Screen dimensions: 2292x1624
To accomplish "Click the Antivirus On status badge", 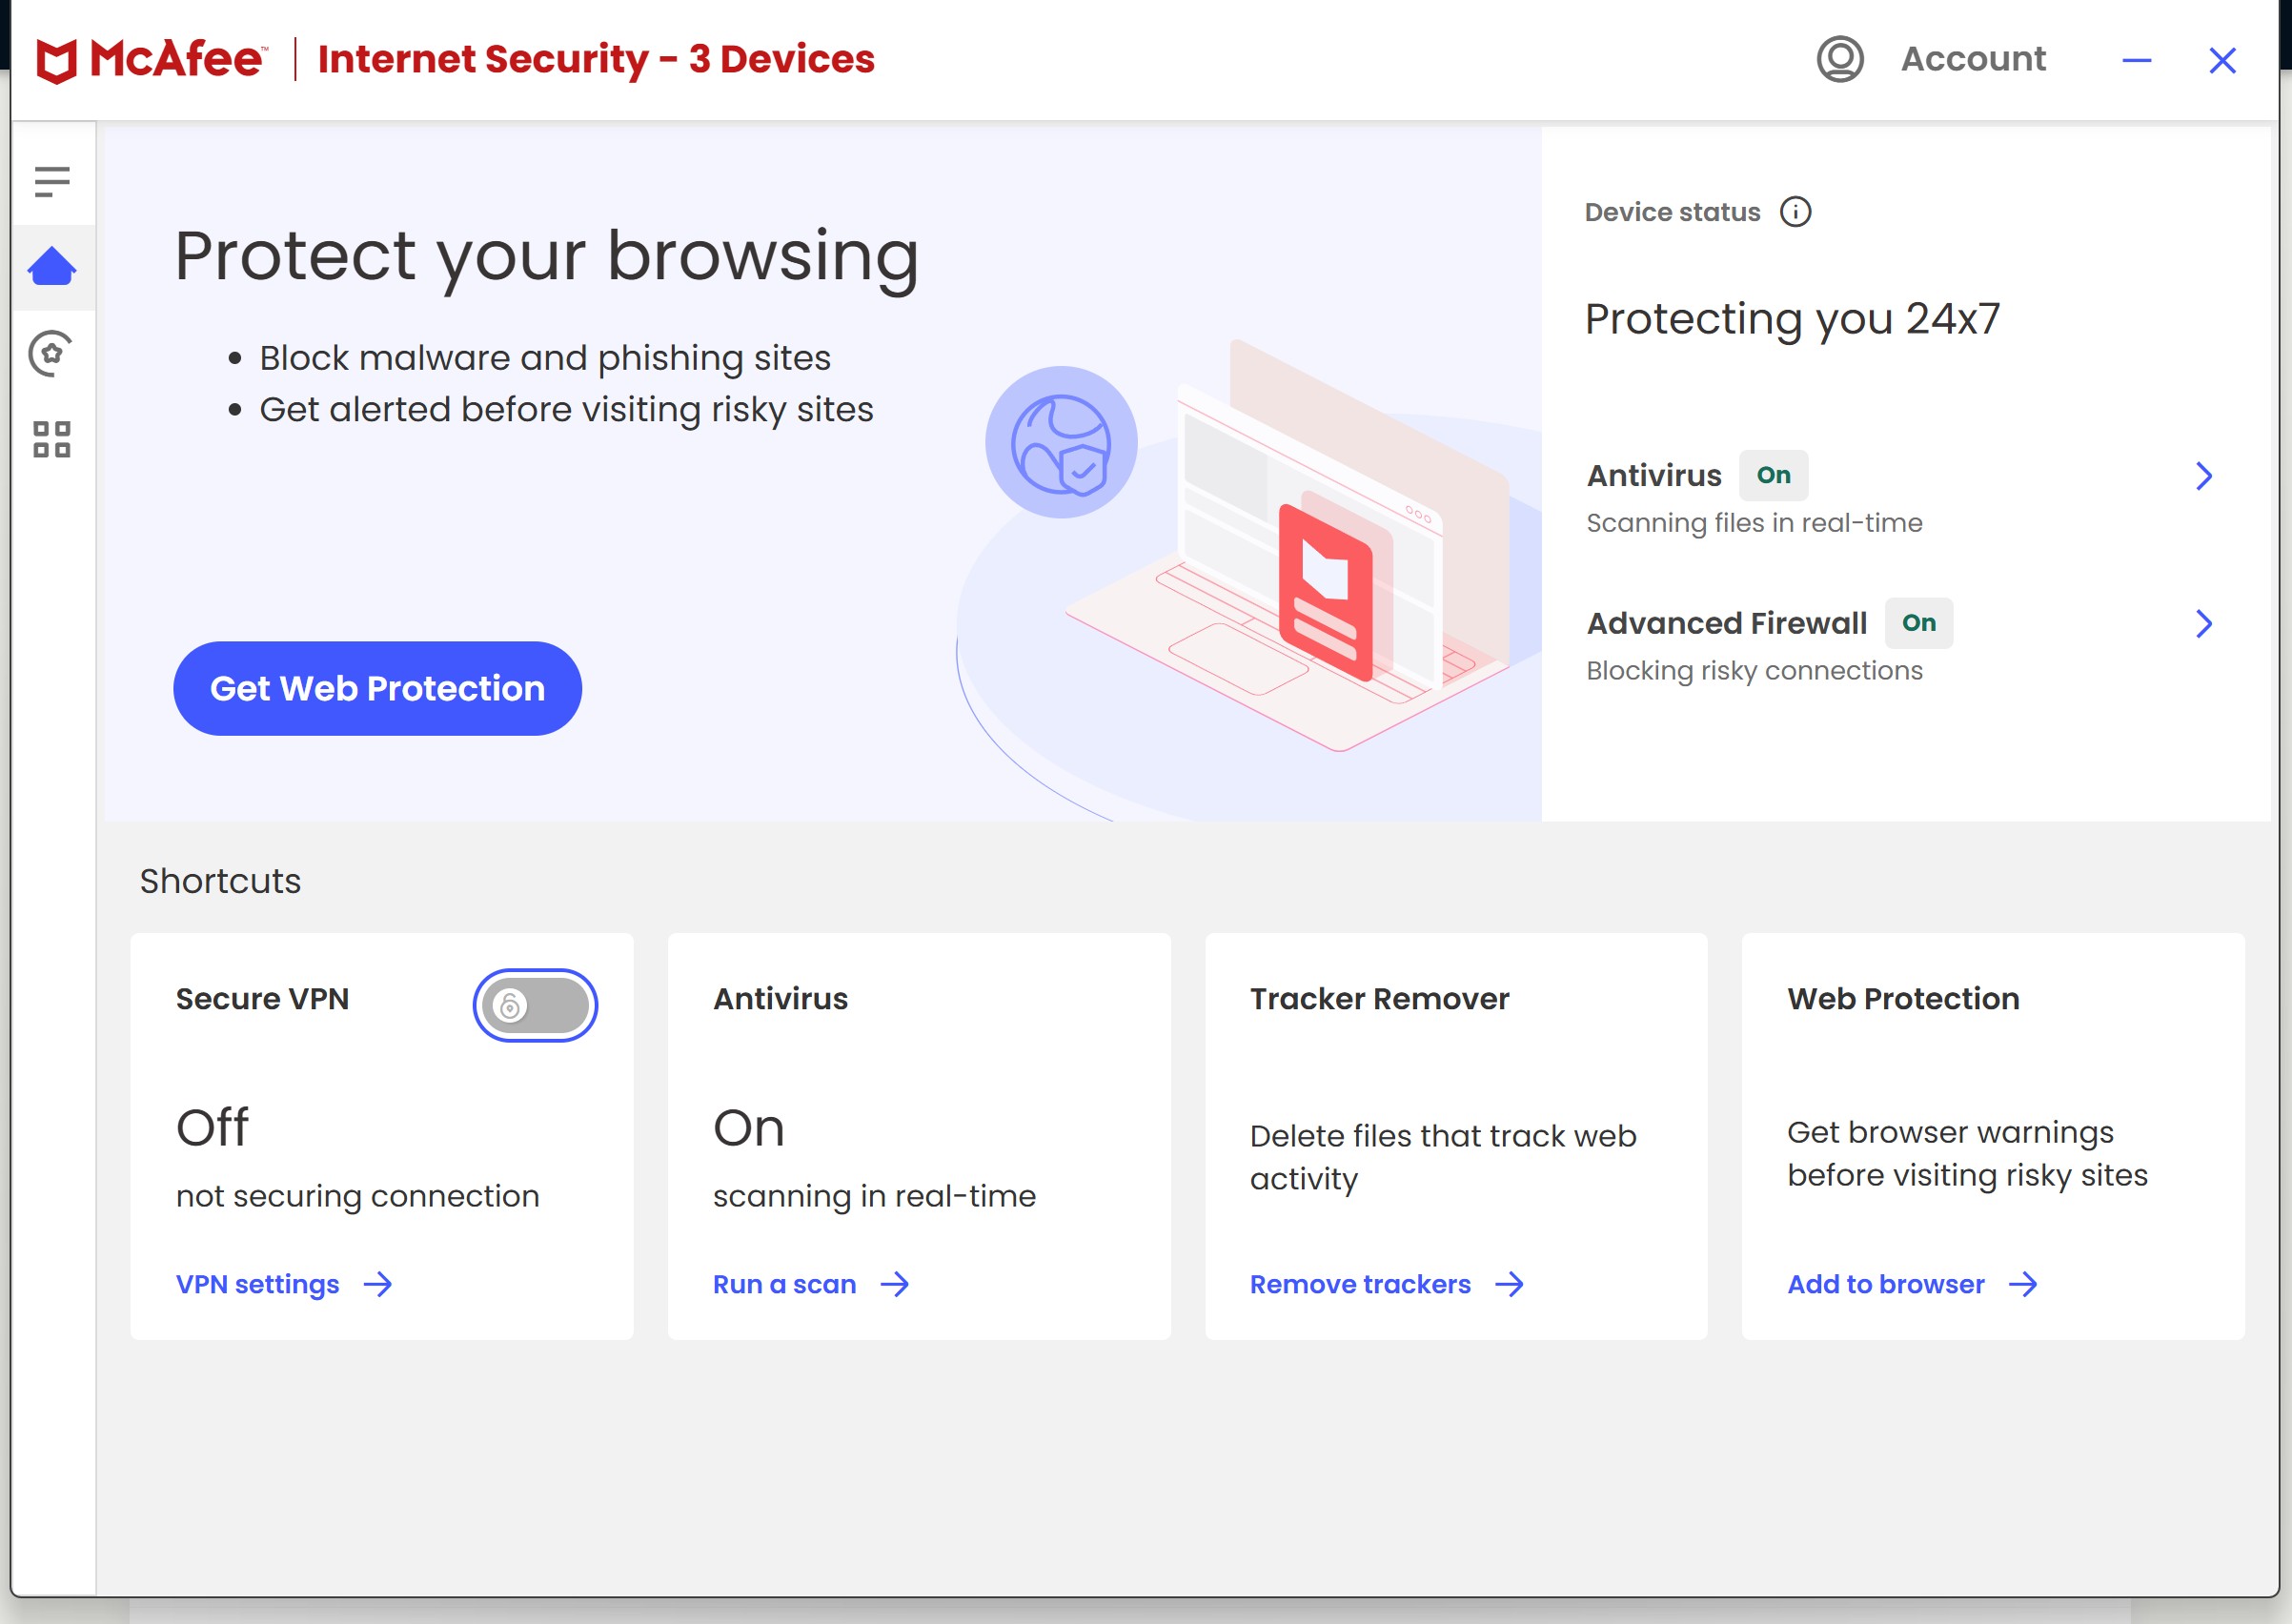I will [1774, 475].
